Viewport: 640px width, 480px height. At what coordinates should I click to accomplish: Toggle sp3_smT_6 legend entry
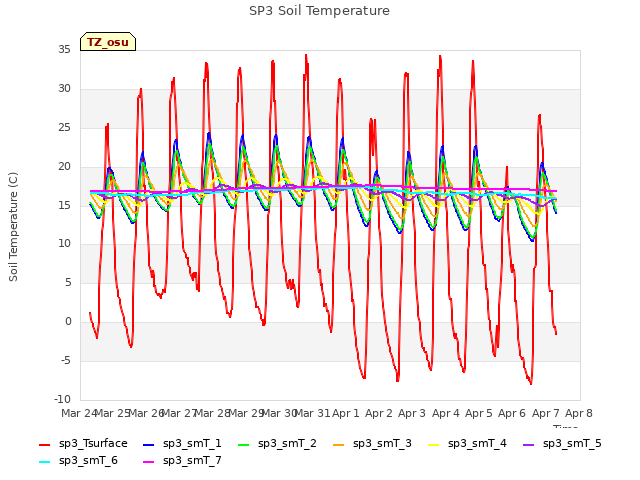pos(78,461)
